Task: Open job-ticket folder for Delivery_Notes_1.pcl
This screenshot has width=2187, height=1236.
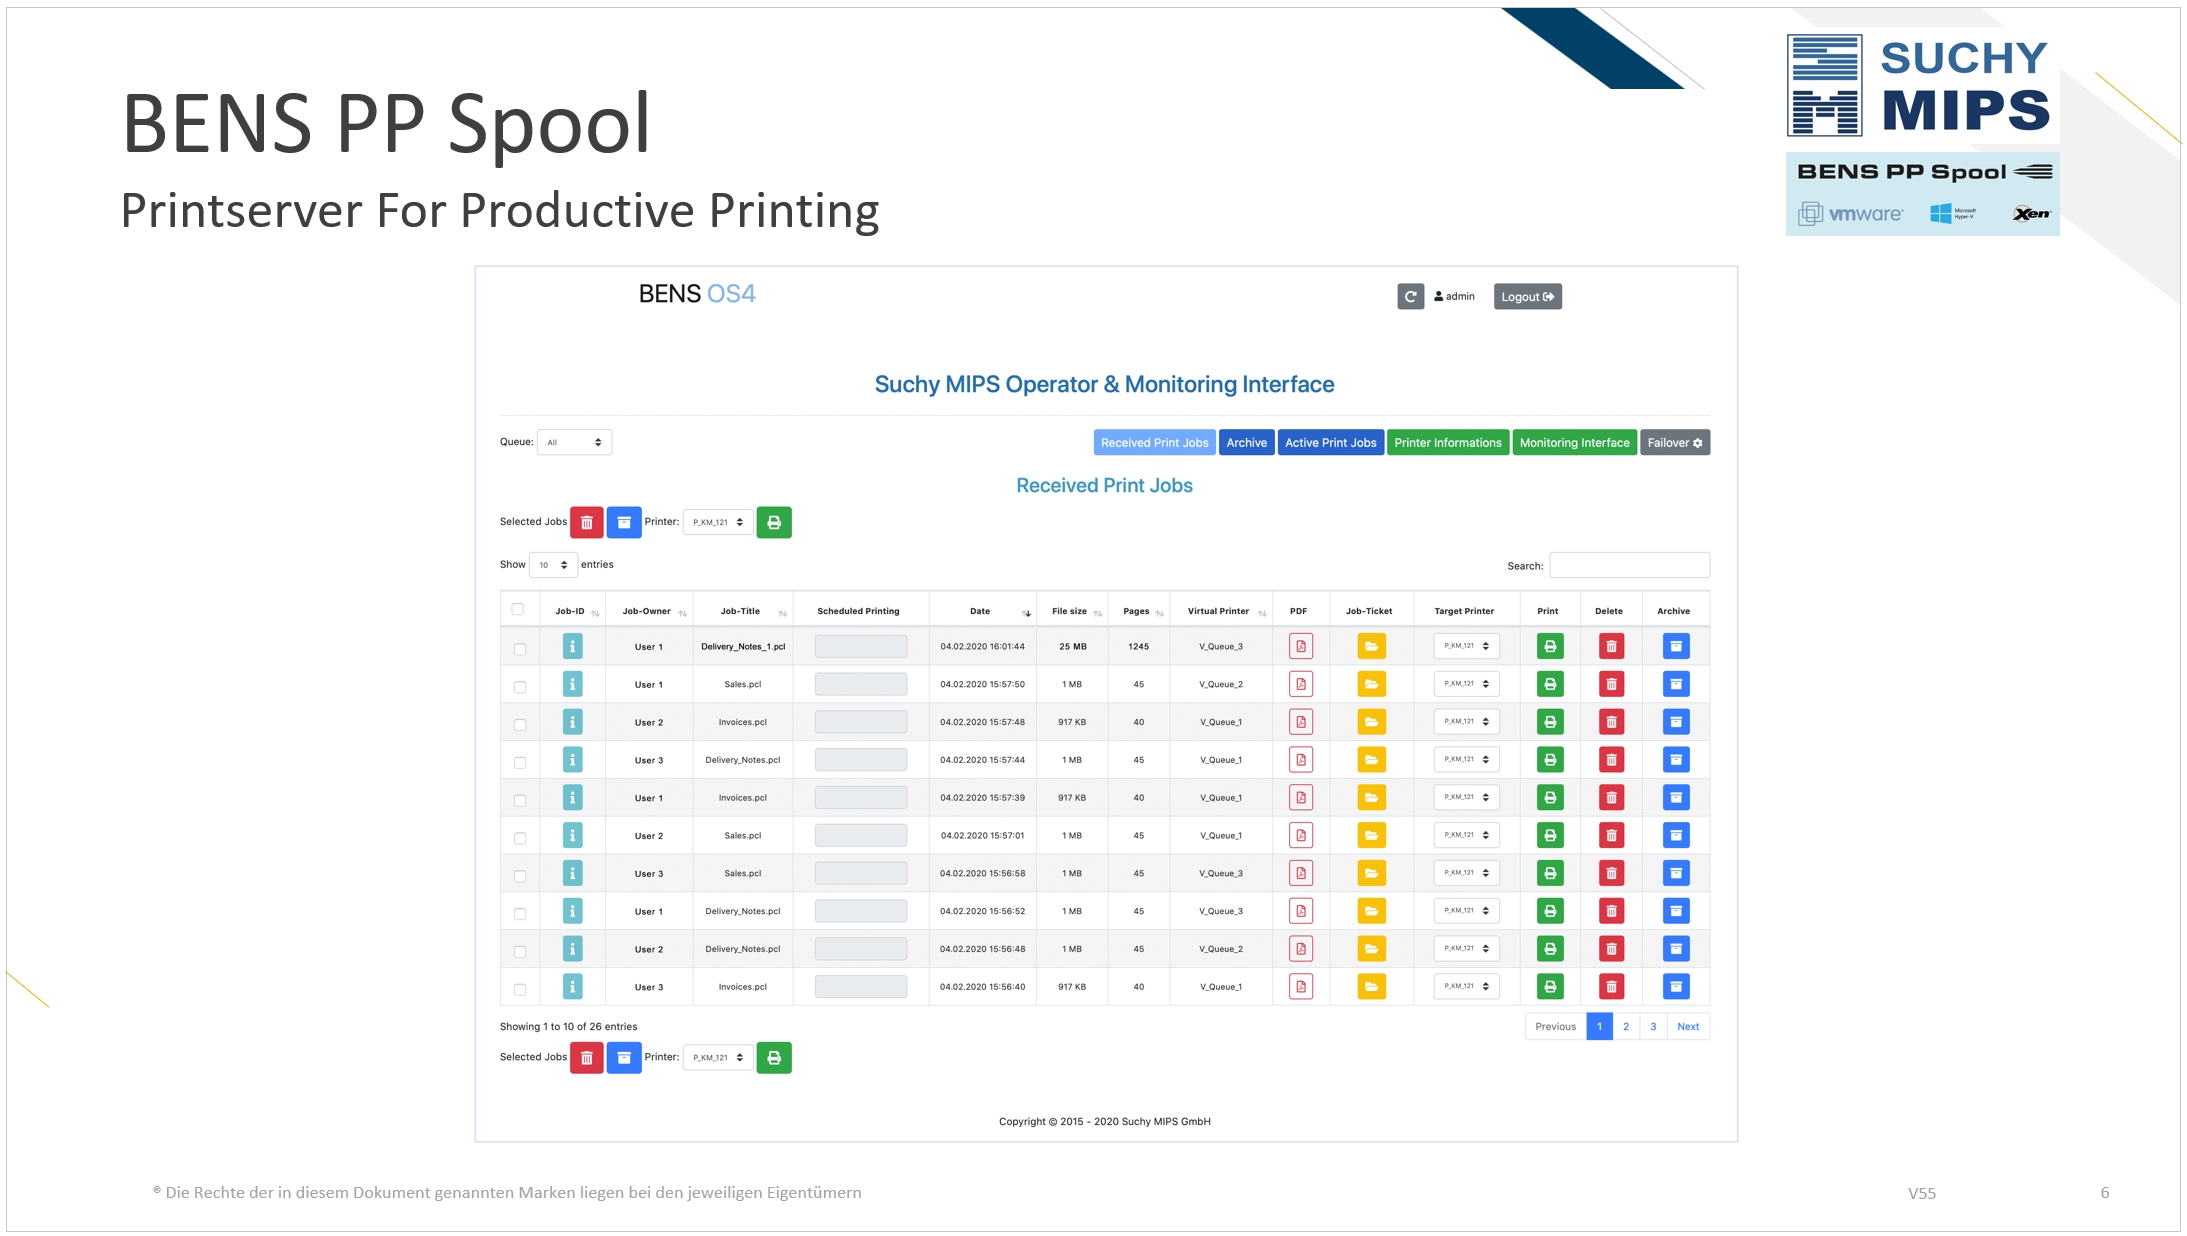Action: 1371,647
